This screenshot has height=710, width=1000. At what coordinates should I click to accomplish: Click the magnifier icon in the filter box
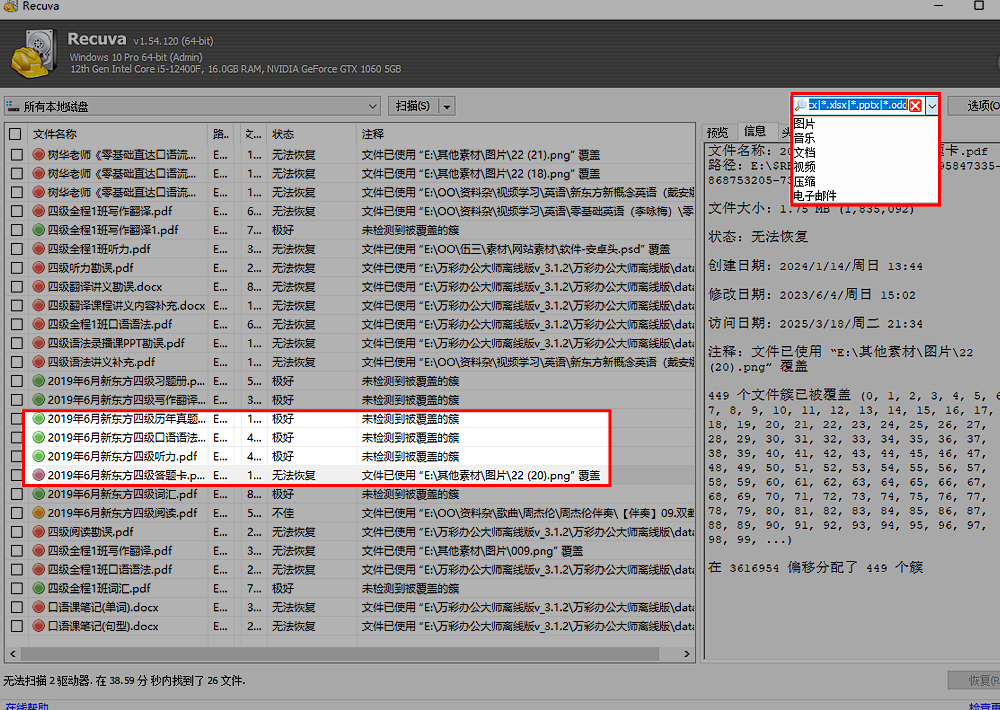click(801, 105)
